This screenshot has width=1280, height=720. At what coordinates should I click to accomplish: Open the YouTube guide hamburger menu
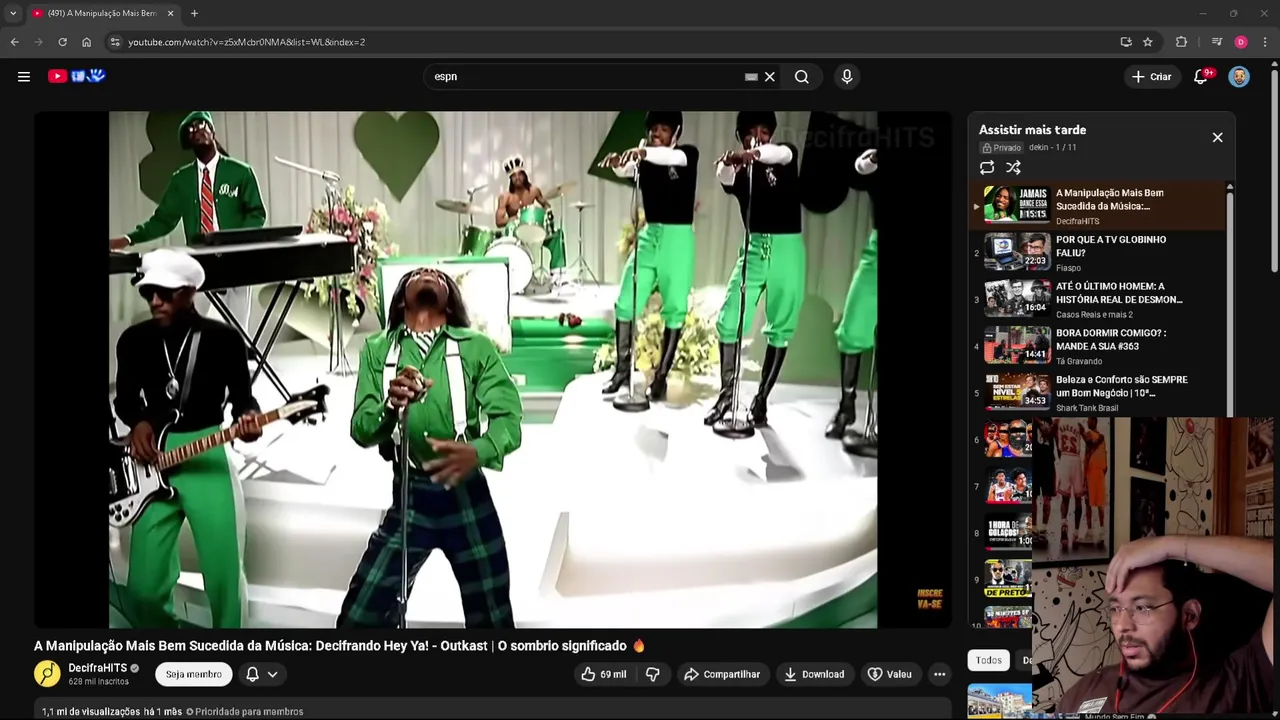point(24,76)
